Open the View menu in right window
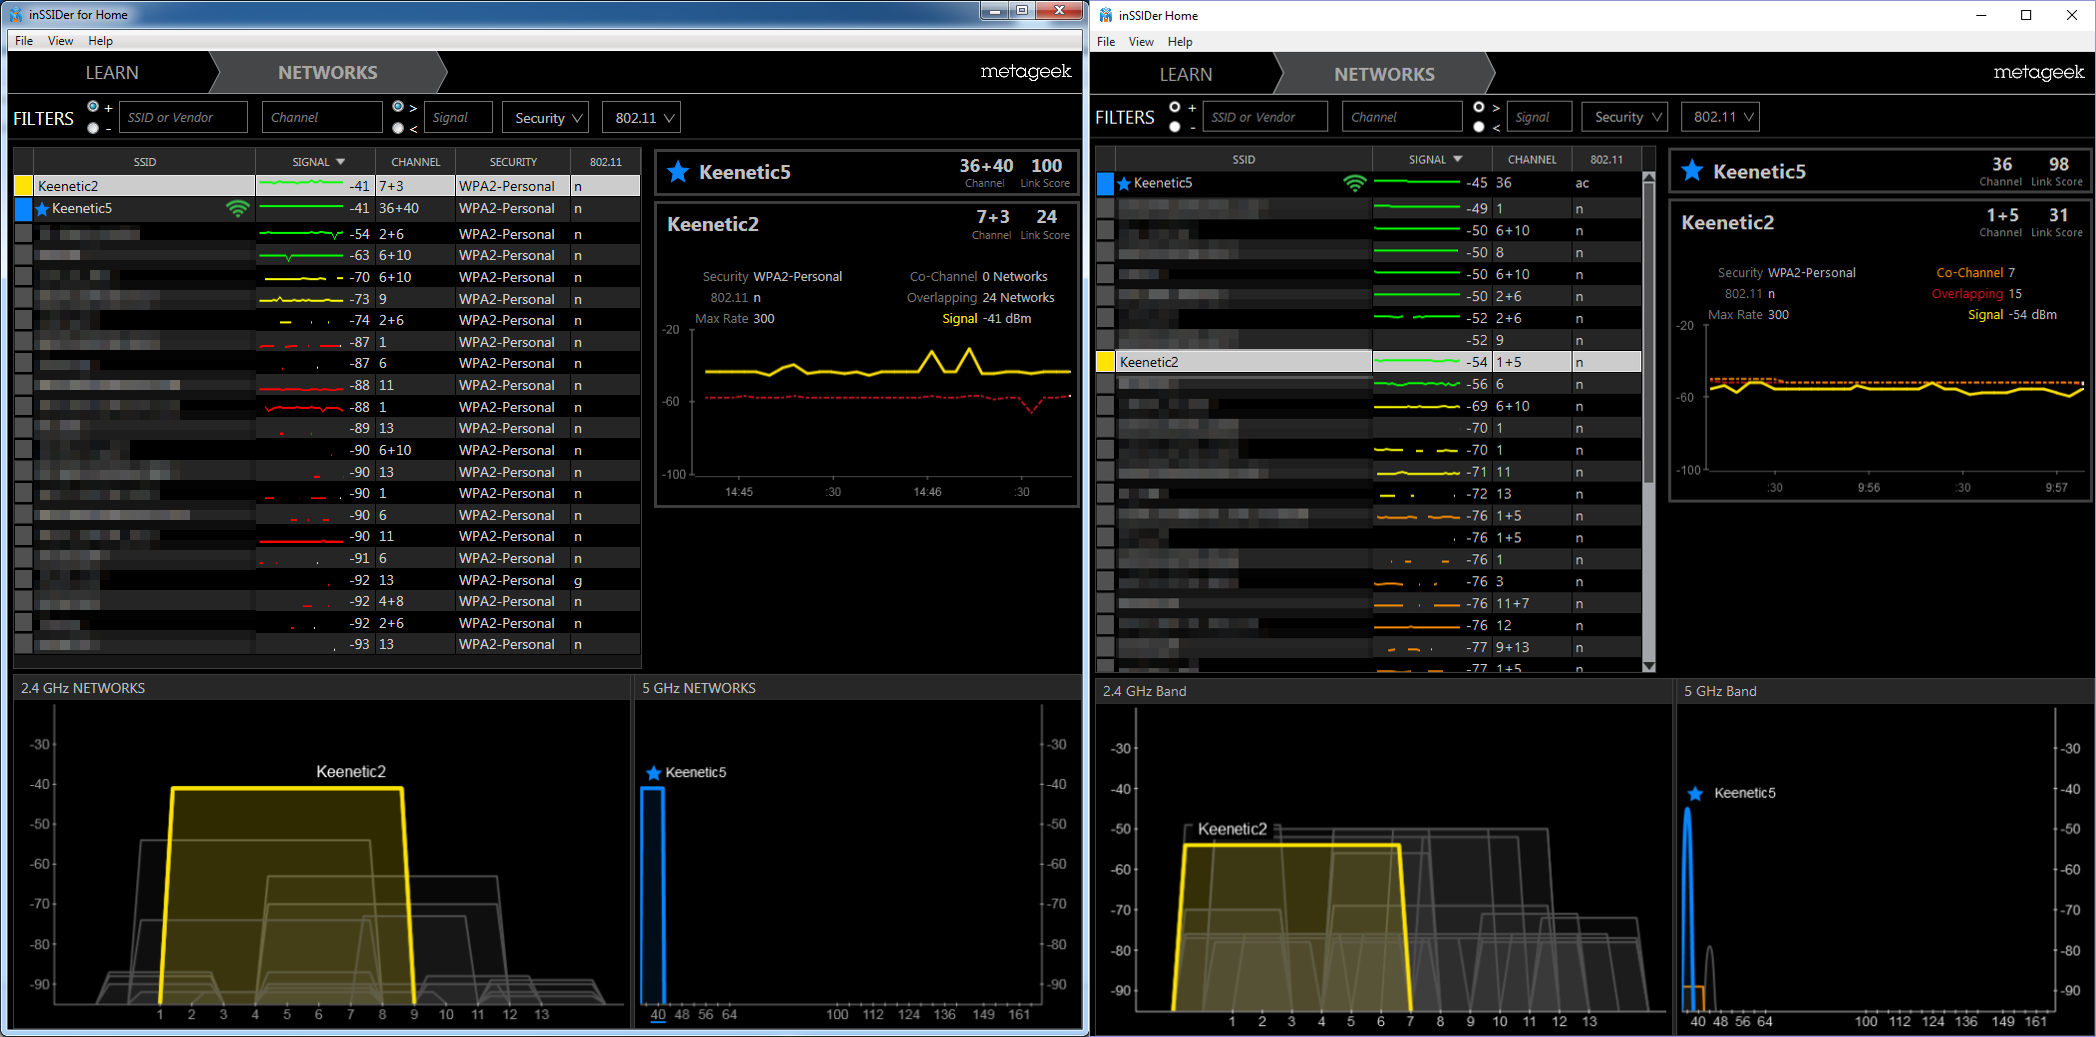Viewport: 2096px width, 1037px height. (1141, 42)
